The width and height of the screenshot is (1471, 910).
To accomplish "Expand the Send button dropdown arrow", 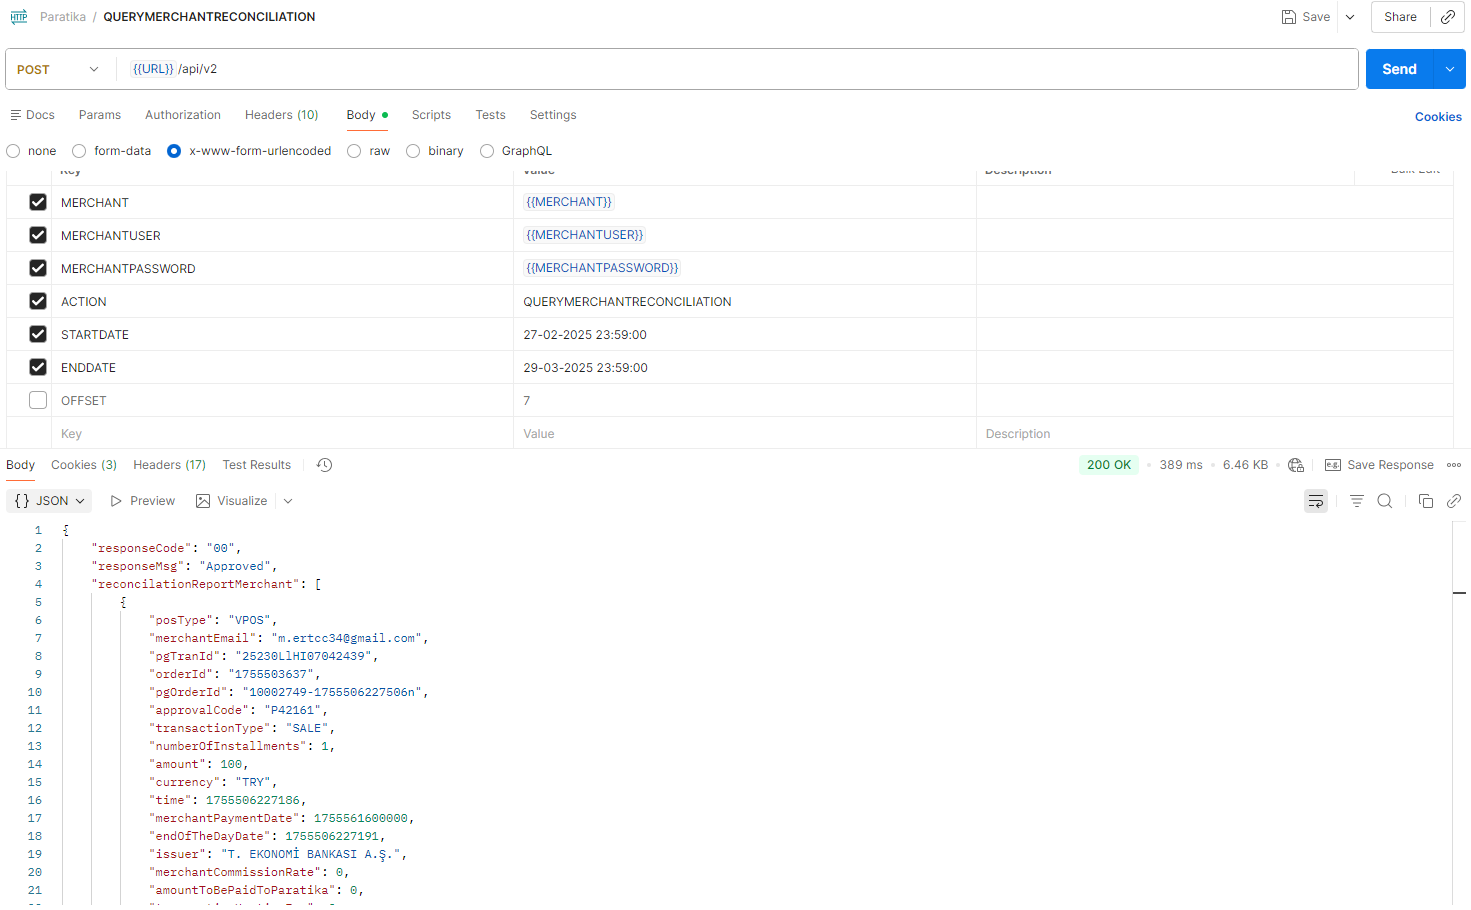I will pos(1450,70).
